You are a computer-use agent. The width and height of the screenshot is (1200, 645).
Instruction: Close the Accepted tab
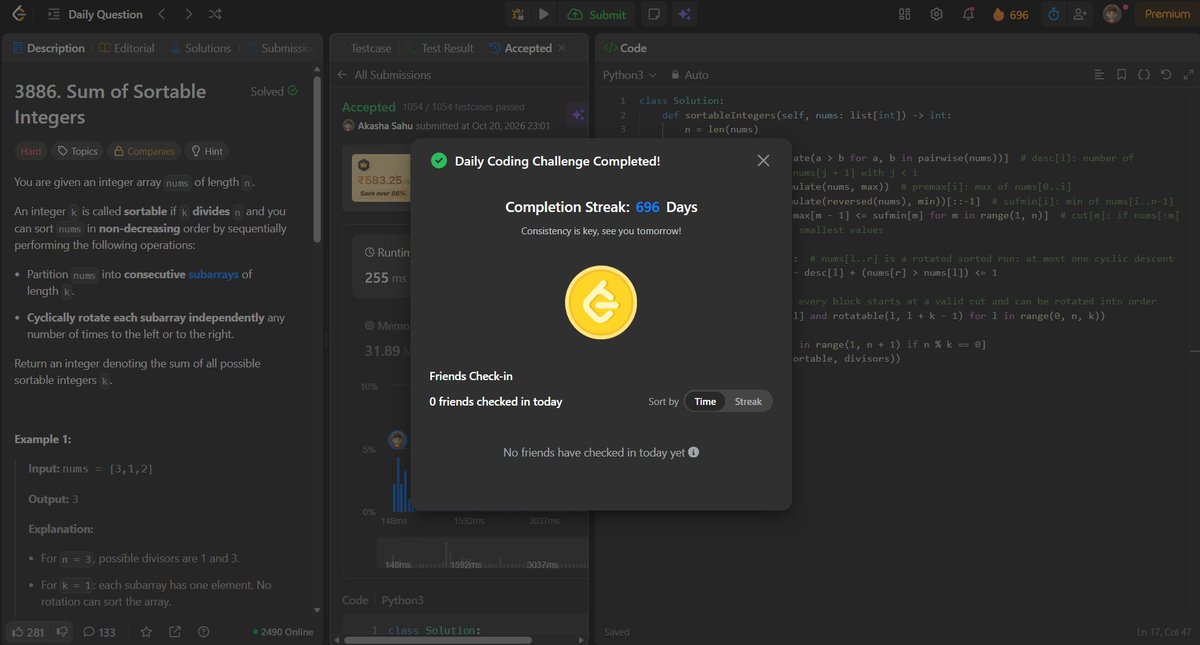click(561, 48)
